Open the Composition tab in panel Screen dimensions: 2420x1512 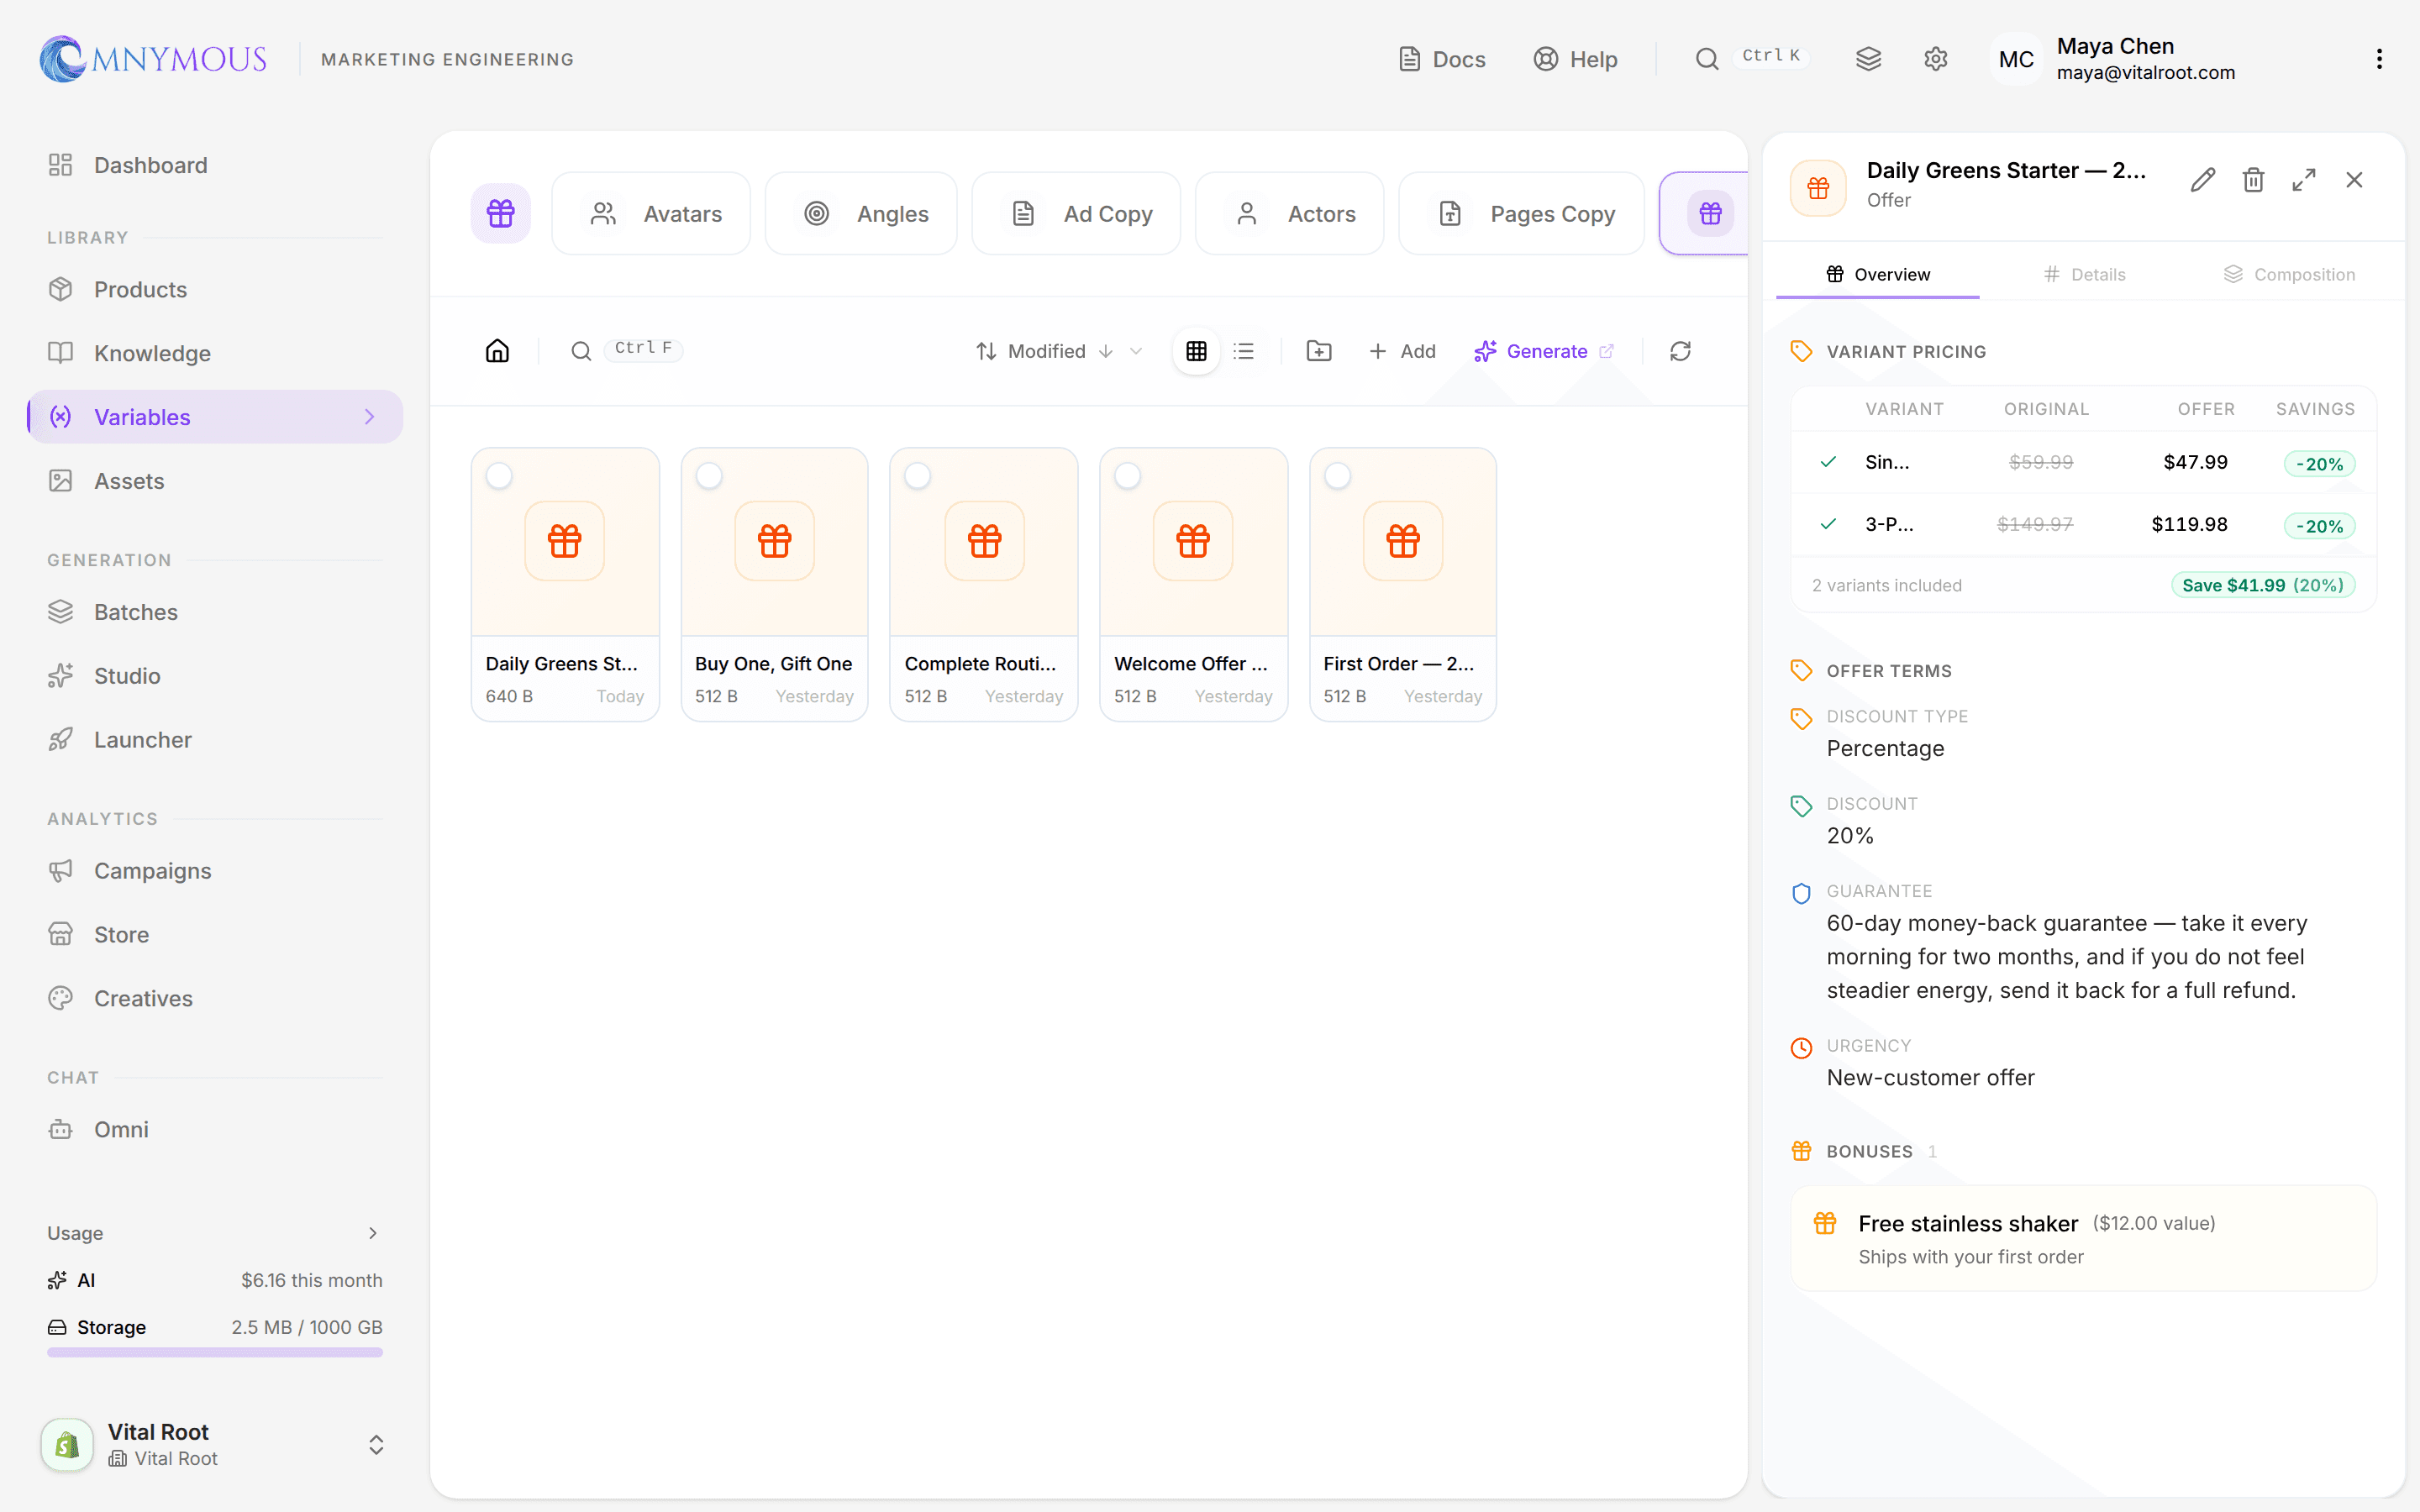(x=2289, y=274)
